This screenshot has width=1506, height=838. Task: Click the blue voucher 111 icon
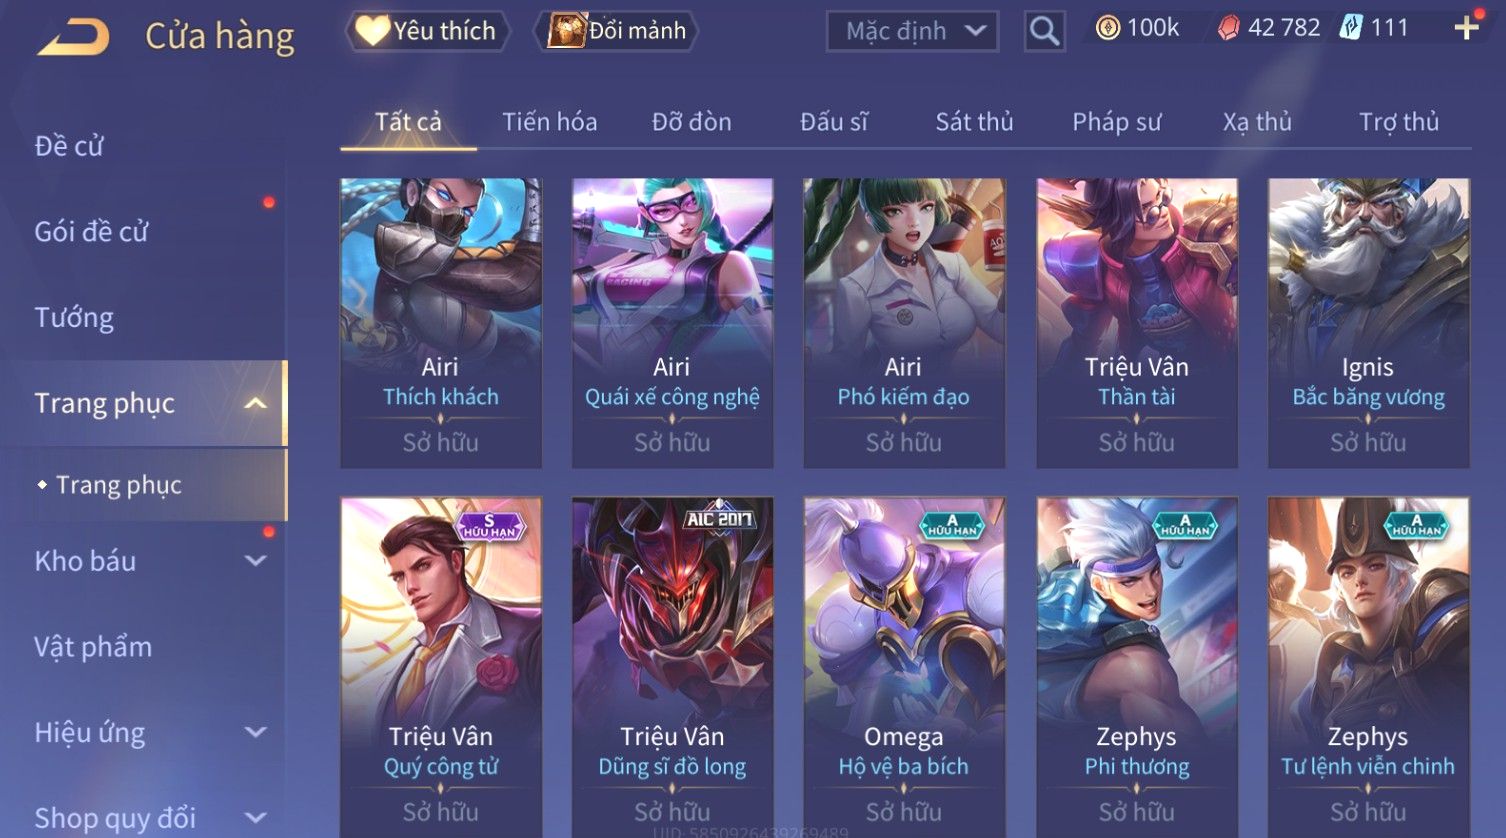[1351, 27]
